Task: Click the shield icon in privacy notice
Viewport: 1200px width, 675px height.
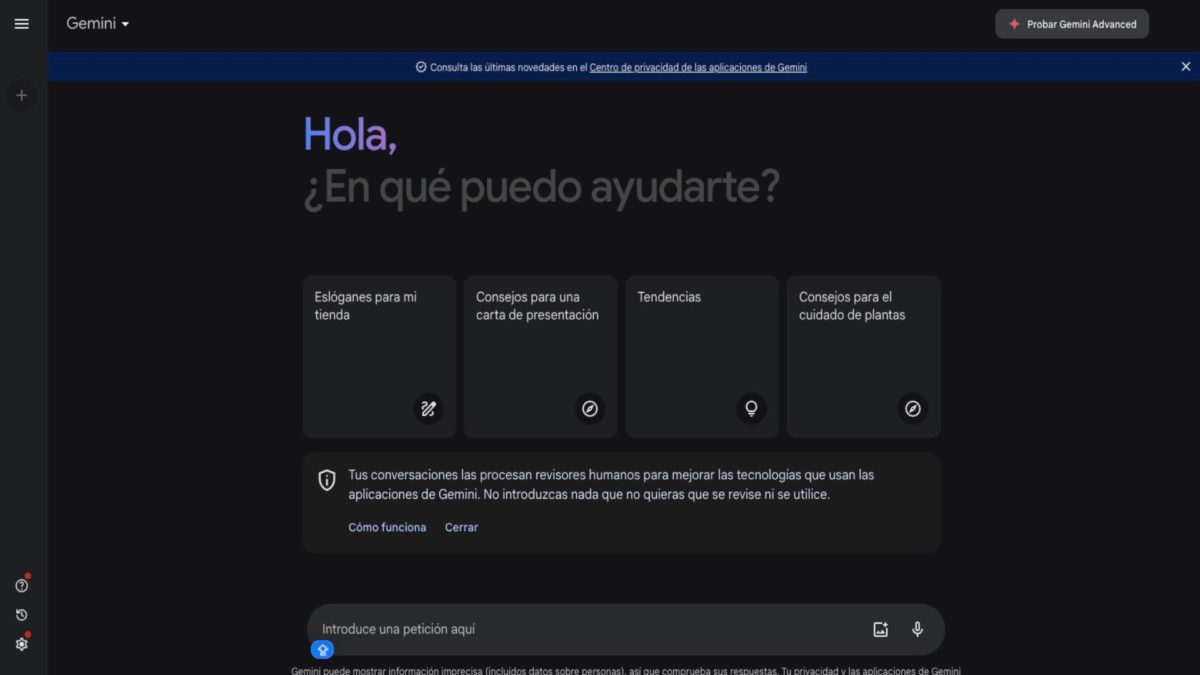Action: [327, 480]
